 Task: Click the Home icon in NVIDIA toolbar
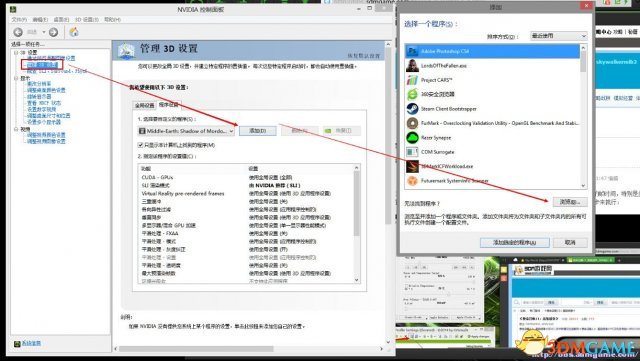[74, 32]
